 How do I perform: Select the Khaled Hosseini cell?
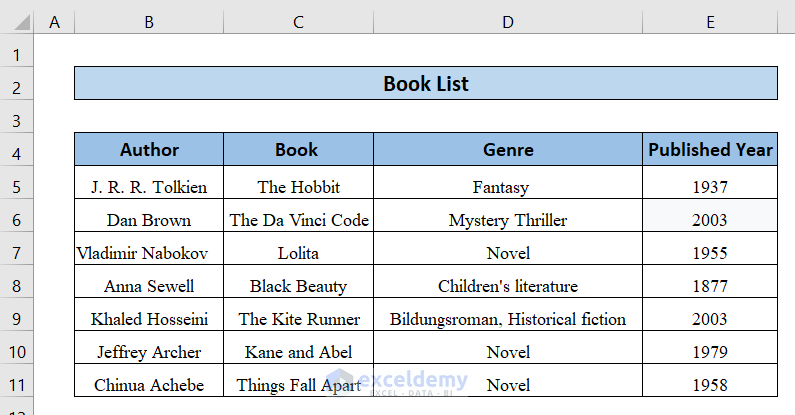[x=149, y=319]
